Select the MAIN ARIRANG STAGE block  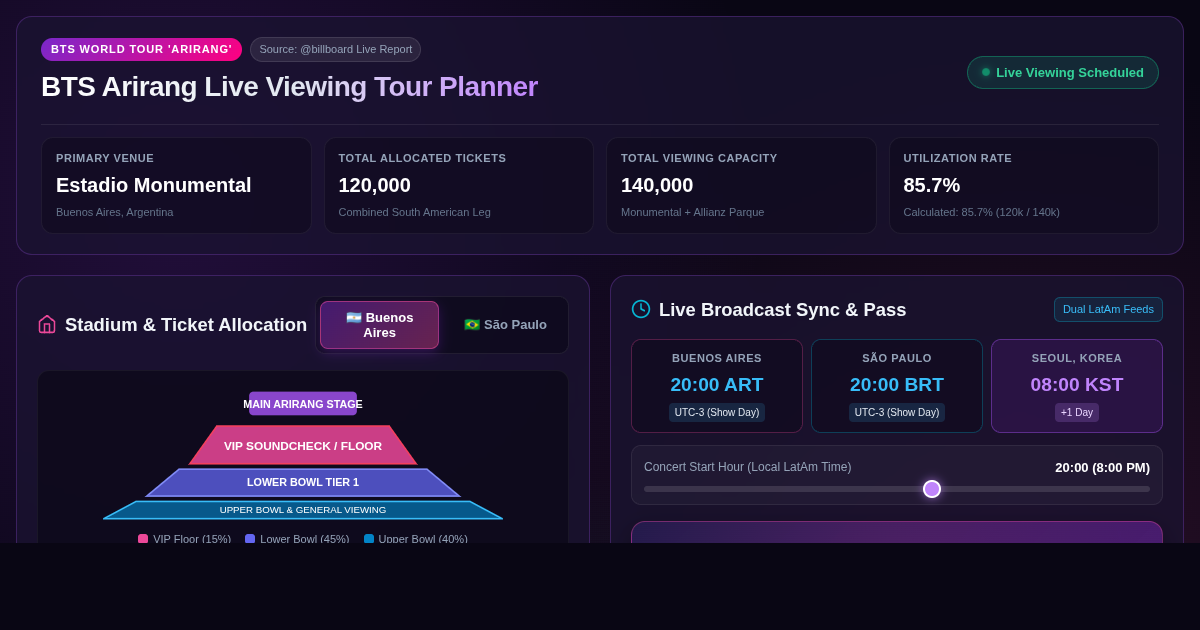[303, 404]
